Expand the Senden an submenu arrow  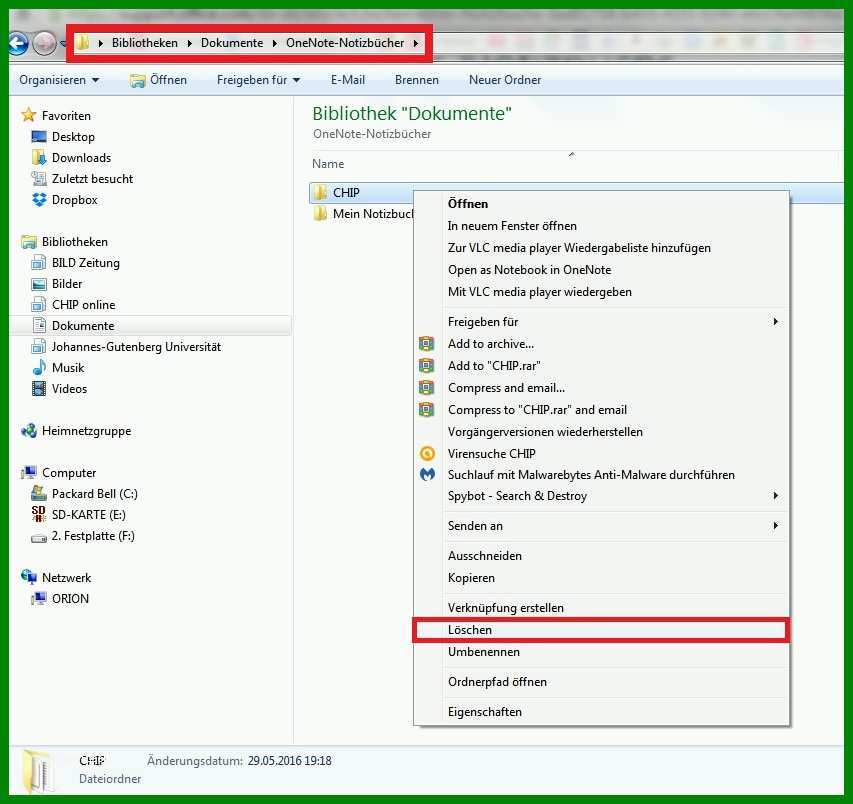[x=775, y=525]
